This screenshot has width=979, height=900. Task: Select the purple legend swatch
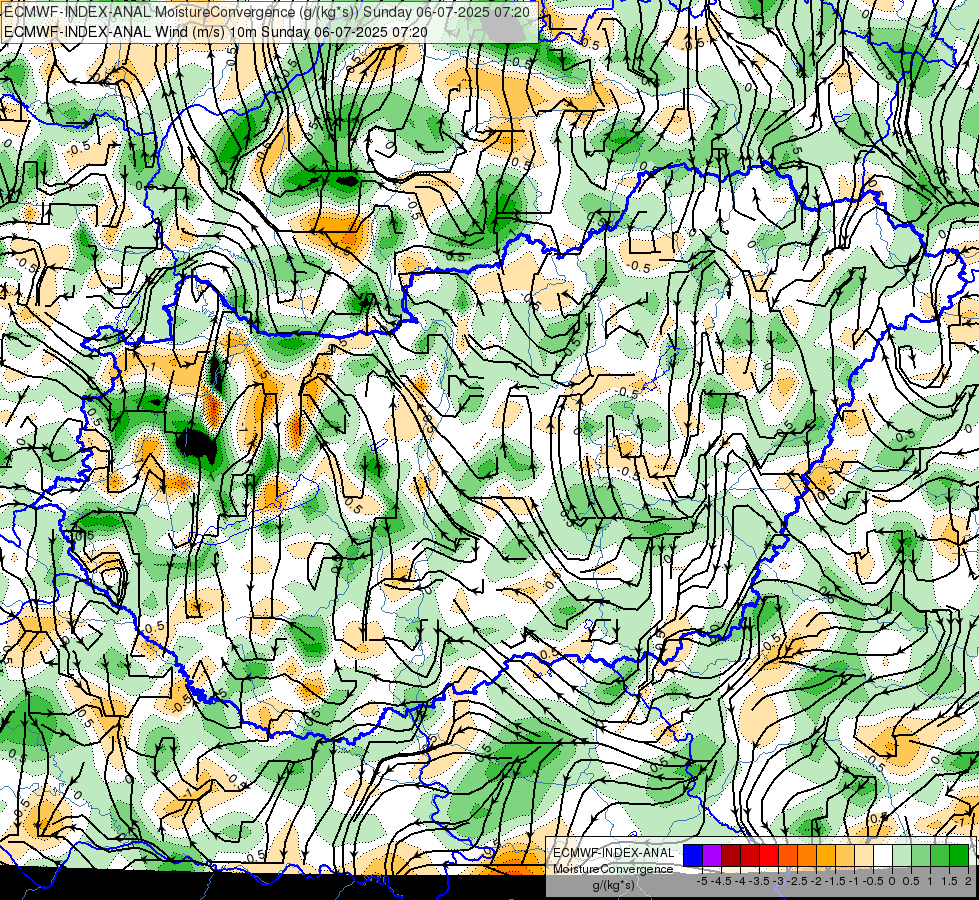712,856
